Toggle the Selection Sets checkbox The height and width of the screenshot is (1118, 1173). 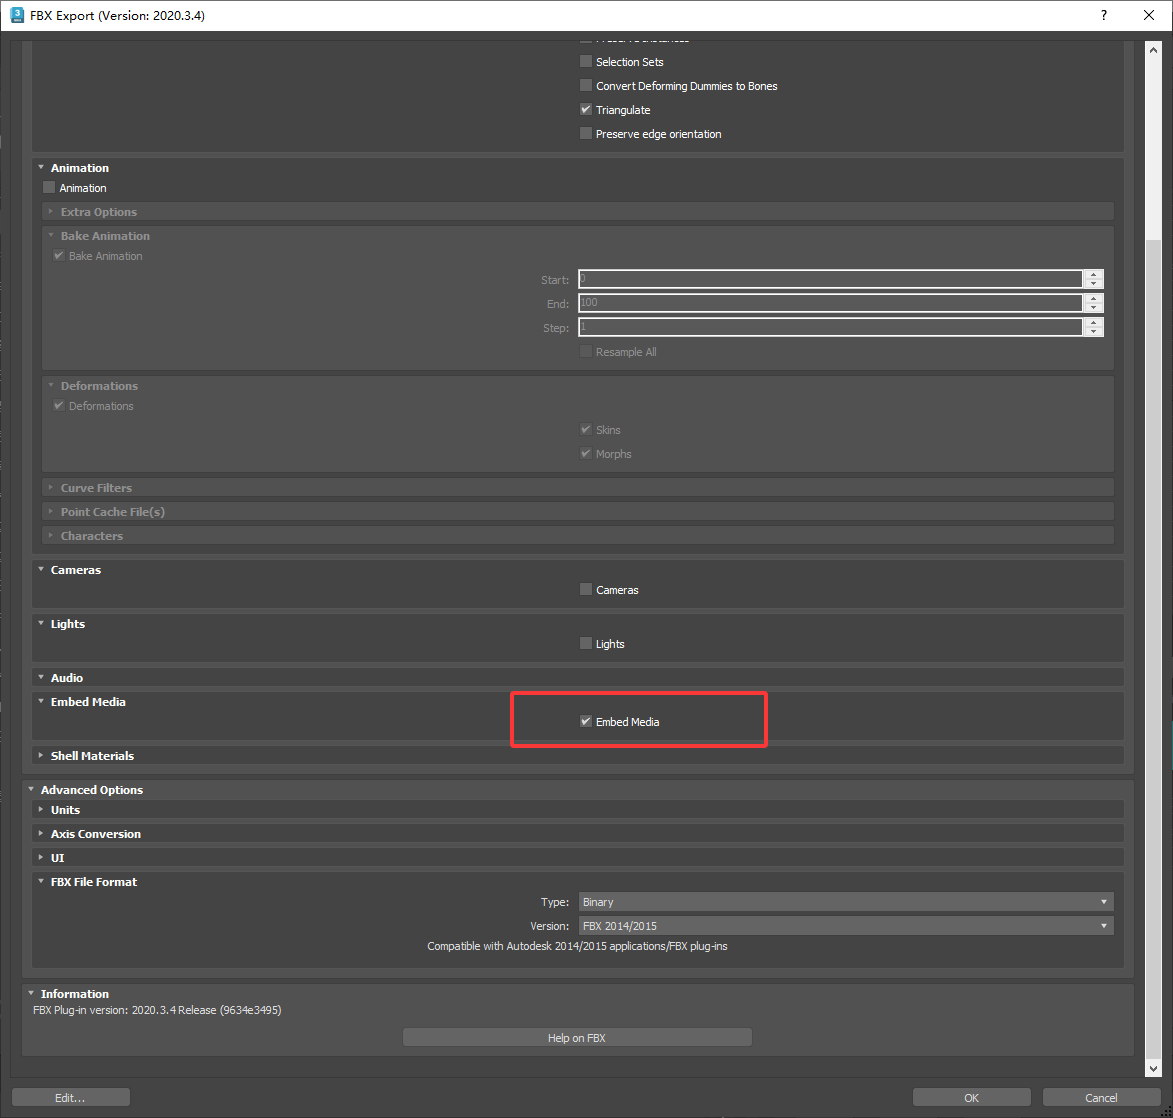click(586, 61)
